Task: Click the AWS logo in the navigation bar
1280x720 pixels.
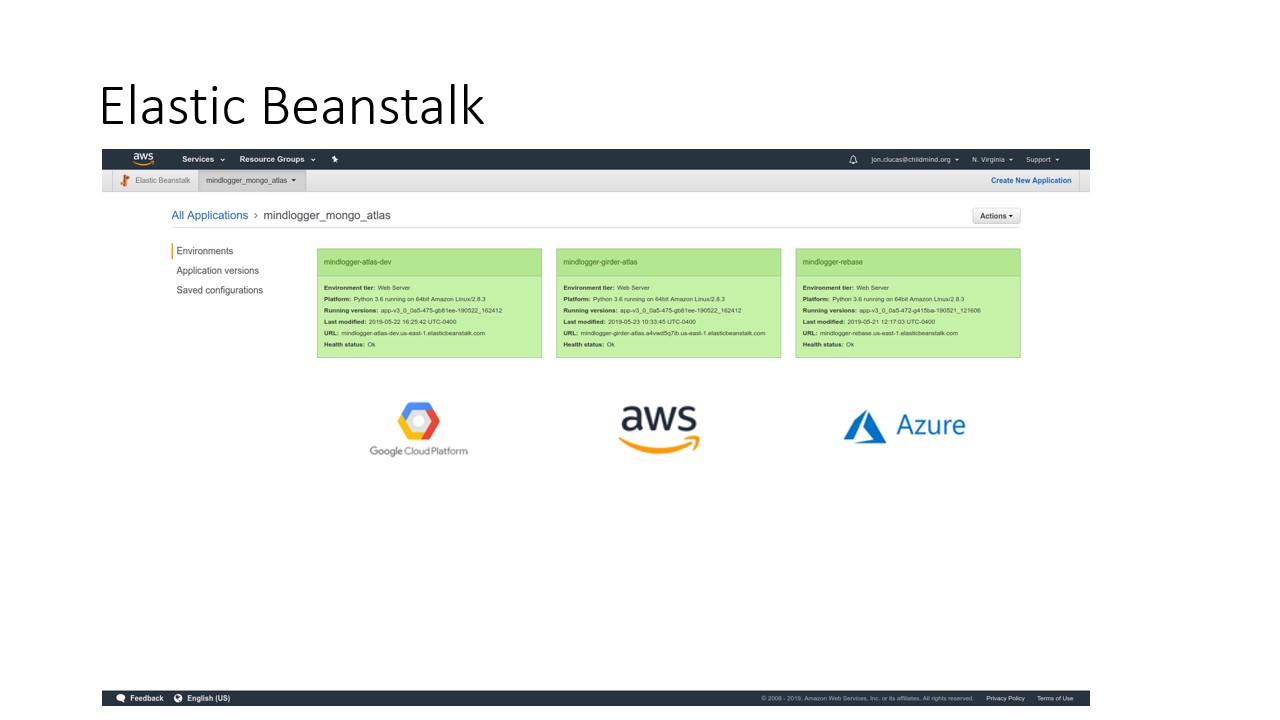Action: coord(143,159)
